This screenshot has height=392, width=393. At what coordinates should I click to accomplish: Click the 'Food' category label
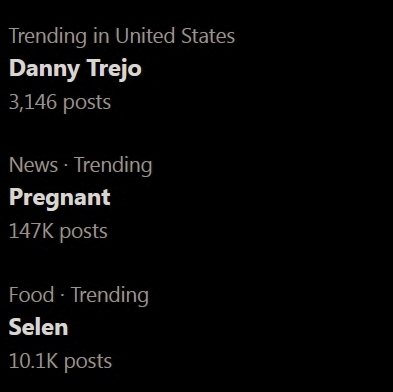[31, 295]
